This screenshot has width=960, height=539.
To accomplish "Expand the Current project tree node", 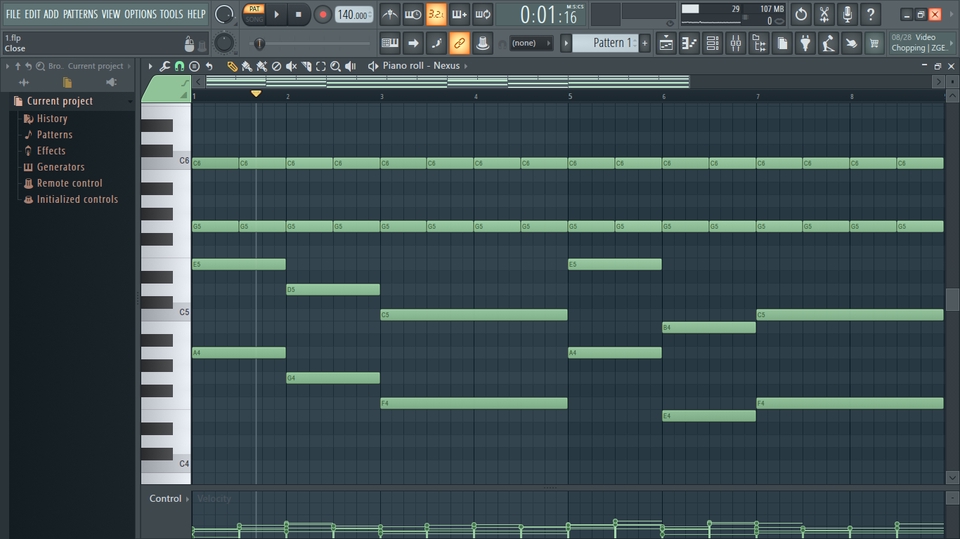I will pos(59,101).
